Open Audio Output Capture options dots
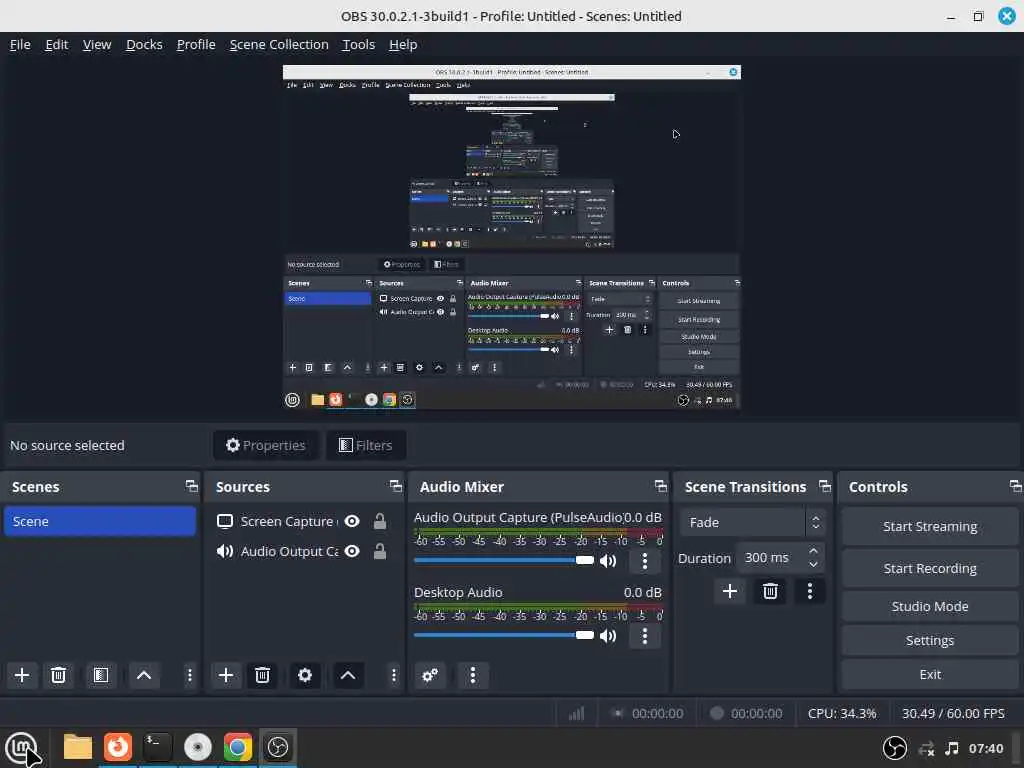Image resolution: width=1024 pixels, height=768 pixels. click(x=645, y=560)
